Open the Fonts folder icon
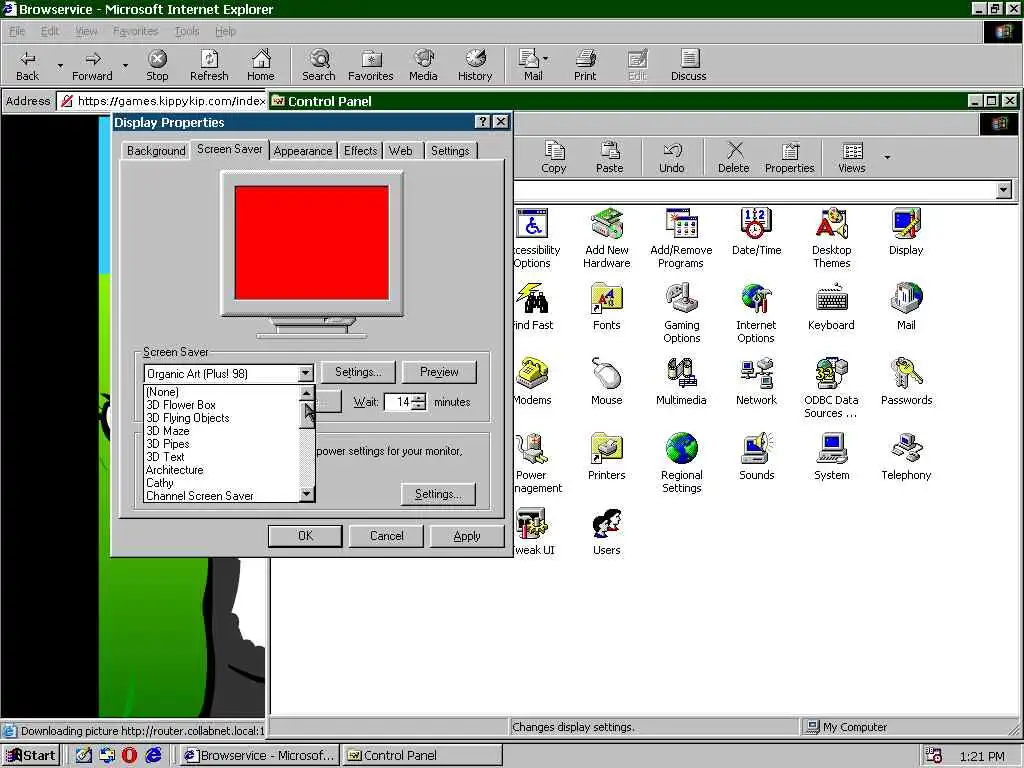The width and height of the screenshot is (1024, 768). (607, 307)
